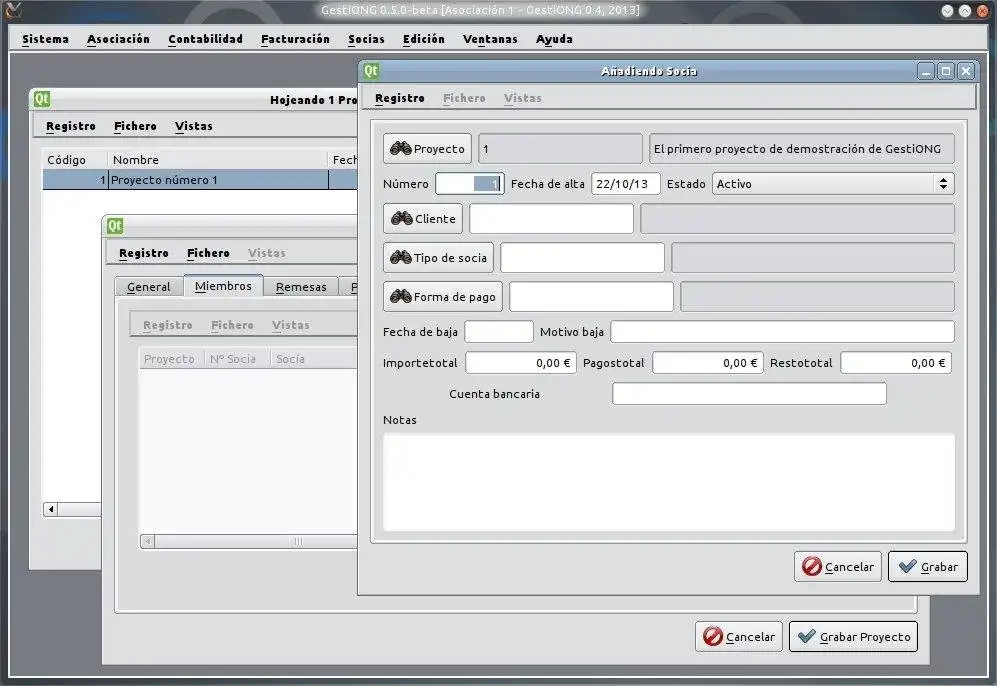
Task: Click the Nº Socia column header
Action: (x=236, y=359)
